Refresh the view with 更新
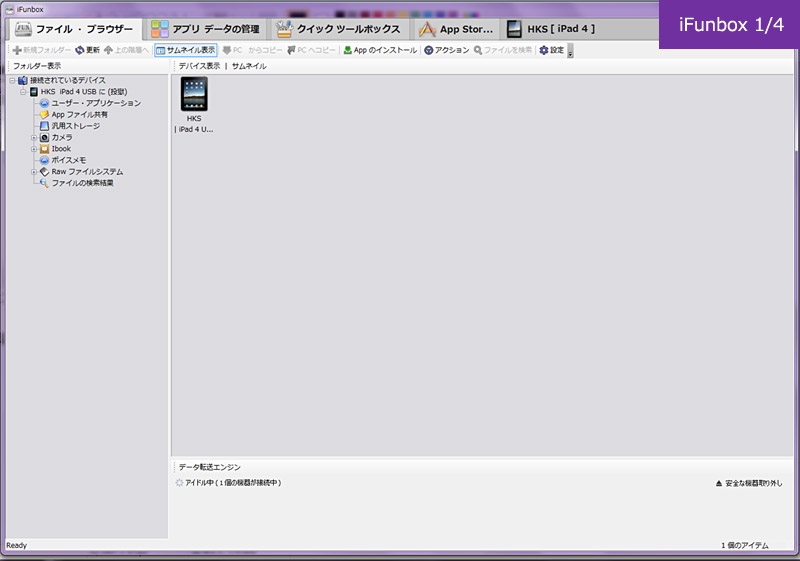800x561 pixels. click(x=87, y=50)
